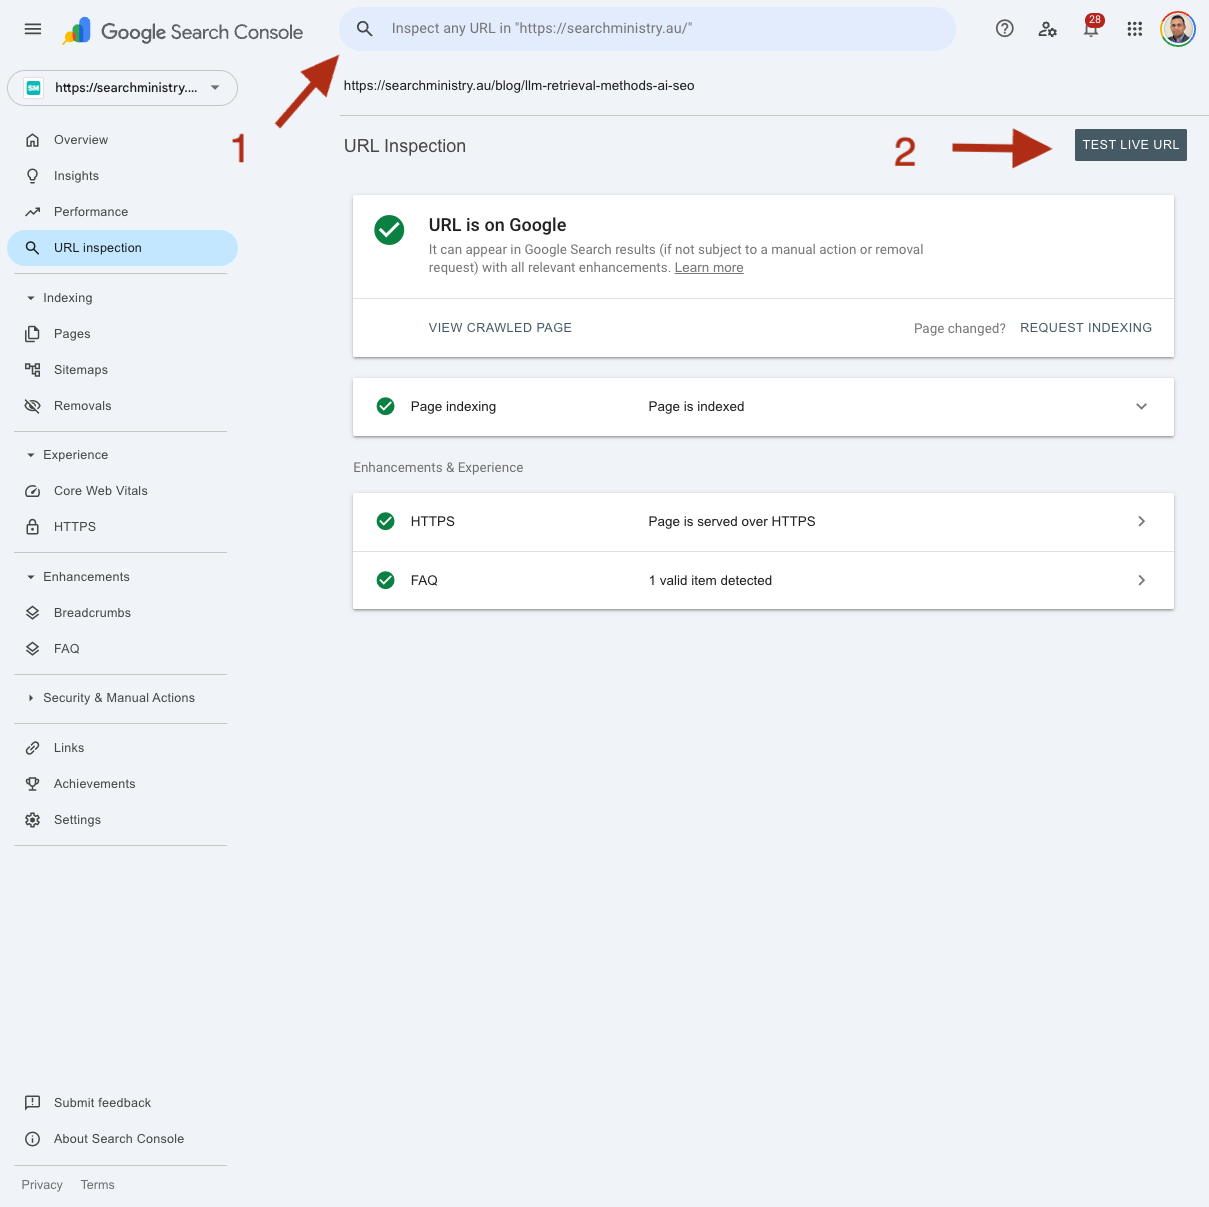Click the HTTPS lock icon in sidebar
The width and height of the screenshot is (1209, 1207).
(x=33, y=527)
